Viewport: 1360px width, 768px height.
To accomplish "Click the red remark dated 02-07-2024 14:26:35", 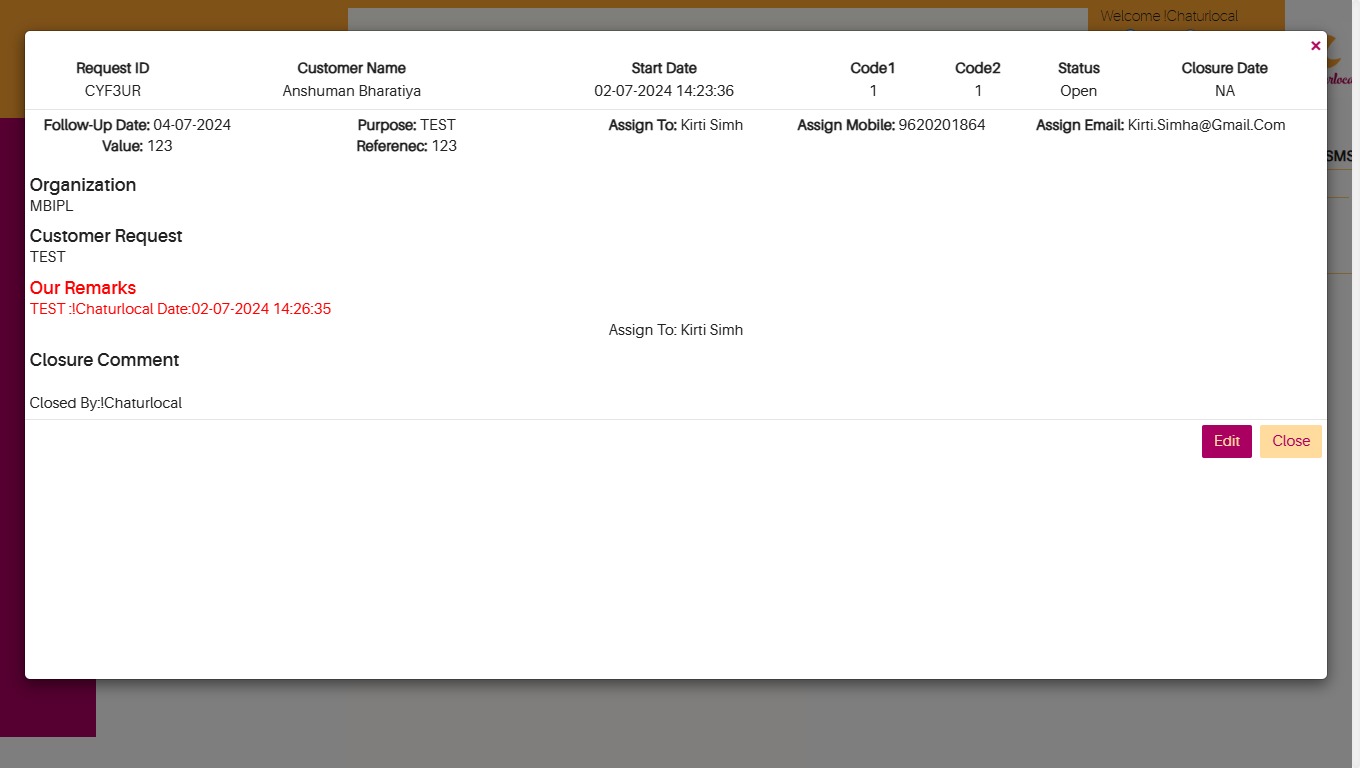I will [180, 309].
